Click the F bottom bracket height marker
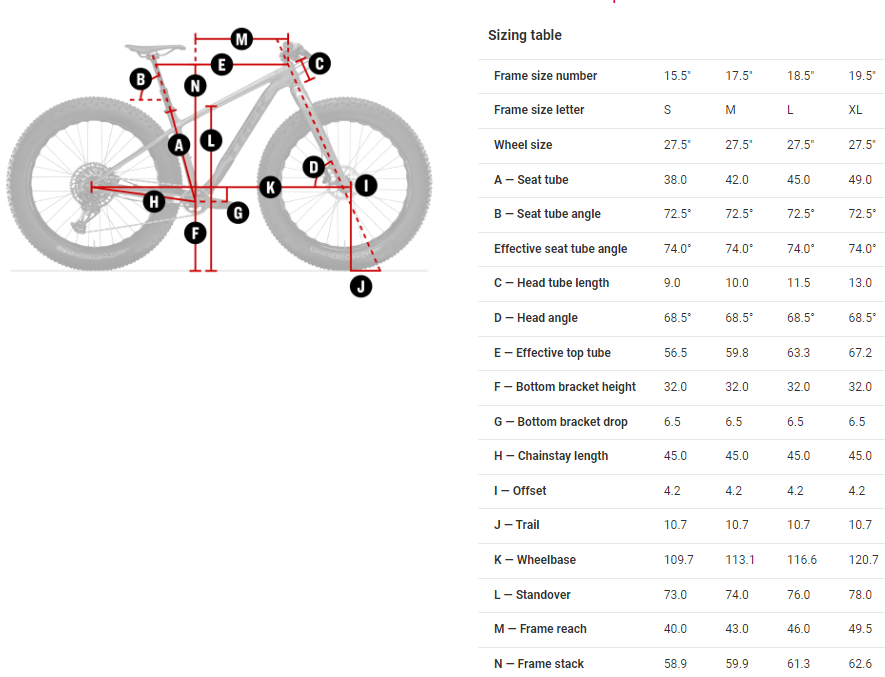The image size is (885, 677). tap(195, 234)
